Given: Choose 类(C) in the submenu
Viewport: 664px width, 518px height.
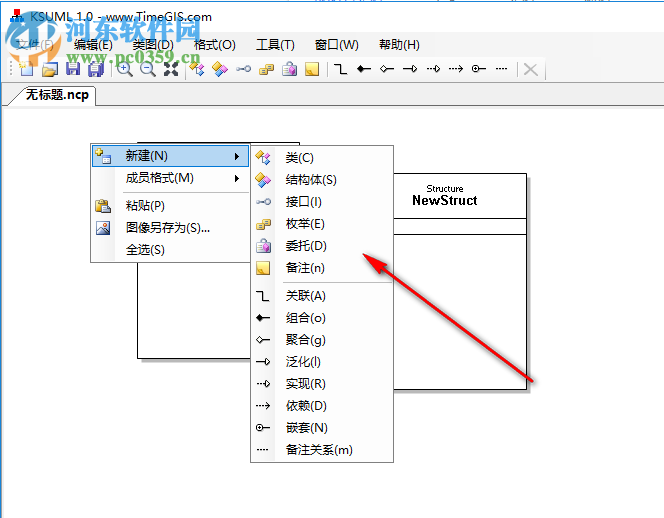Looking at the screenshot, I should (x=322, y=158).
